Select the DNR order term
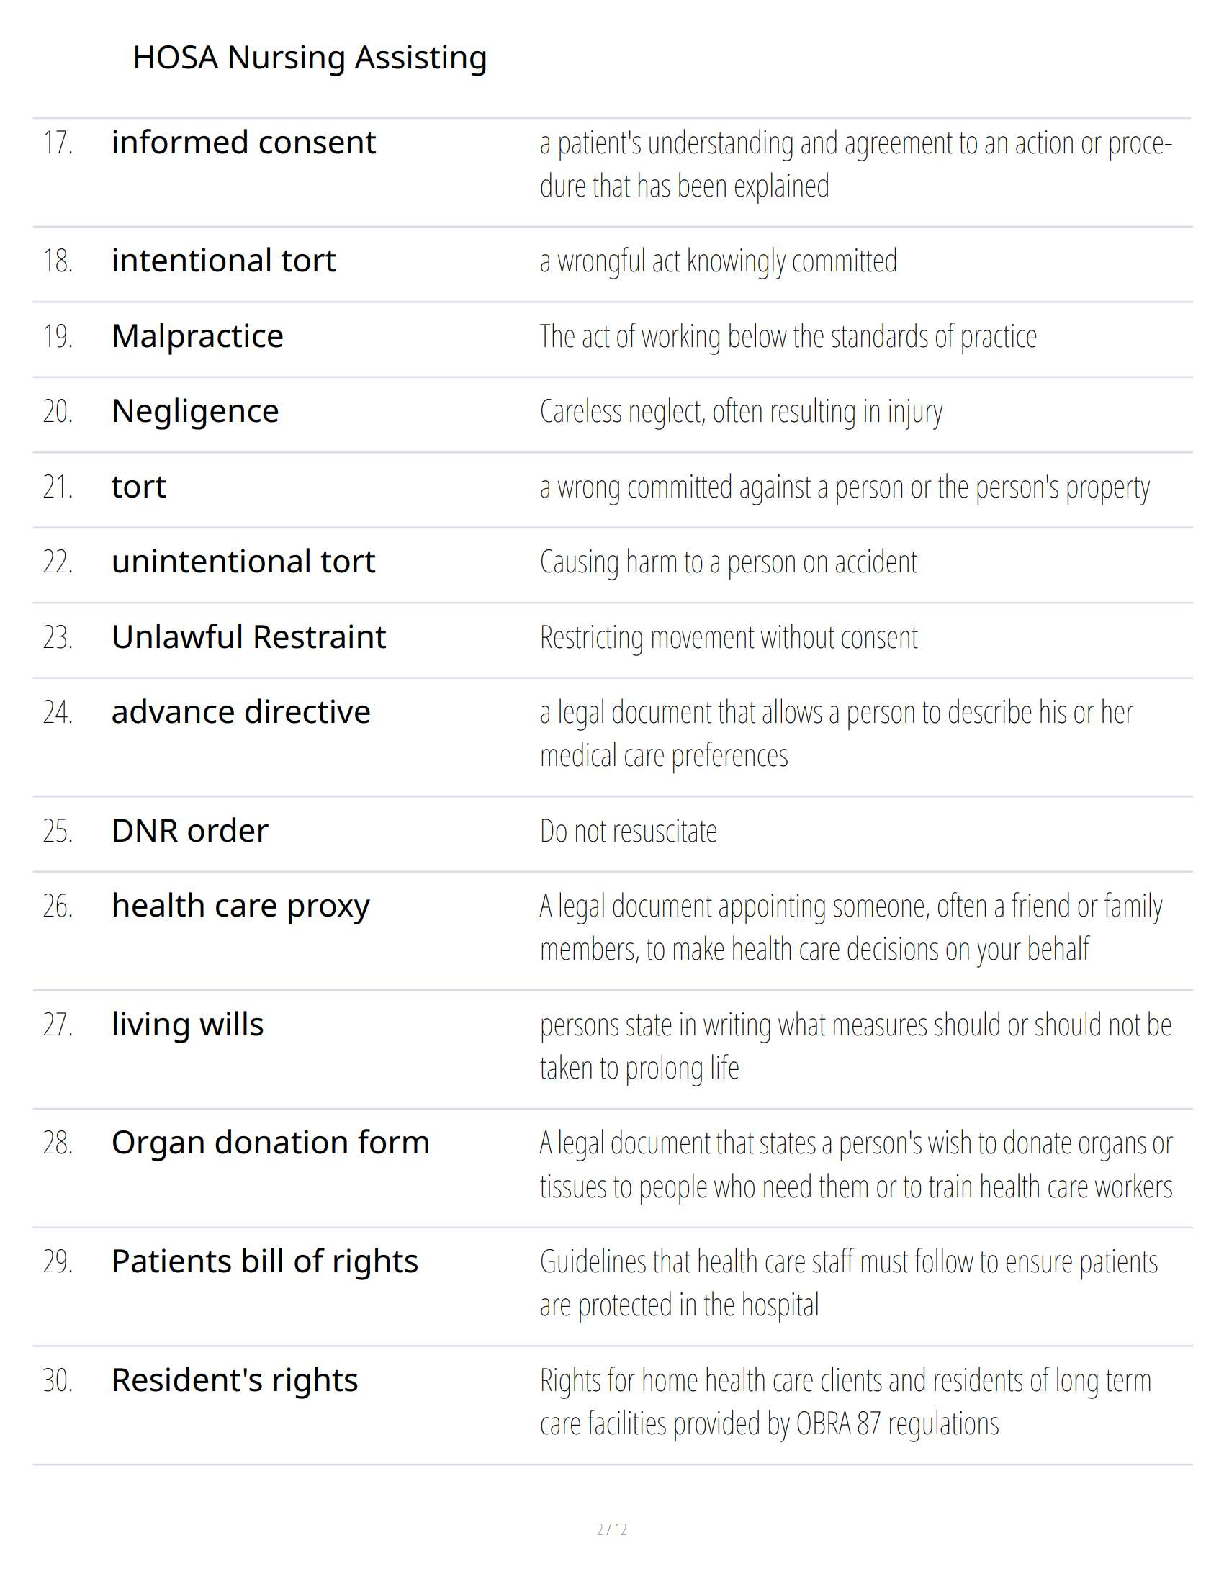 190,831
